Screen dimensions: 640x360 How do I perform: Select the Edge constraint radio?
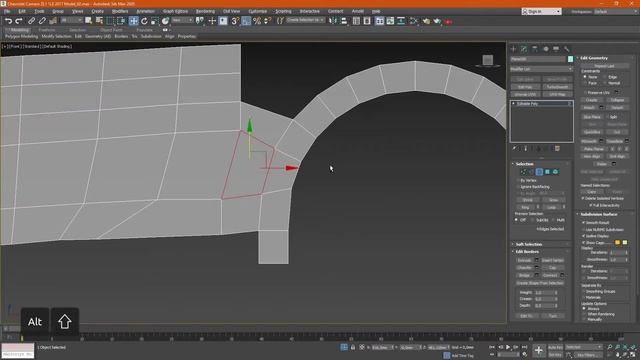[605, 77]
